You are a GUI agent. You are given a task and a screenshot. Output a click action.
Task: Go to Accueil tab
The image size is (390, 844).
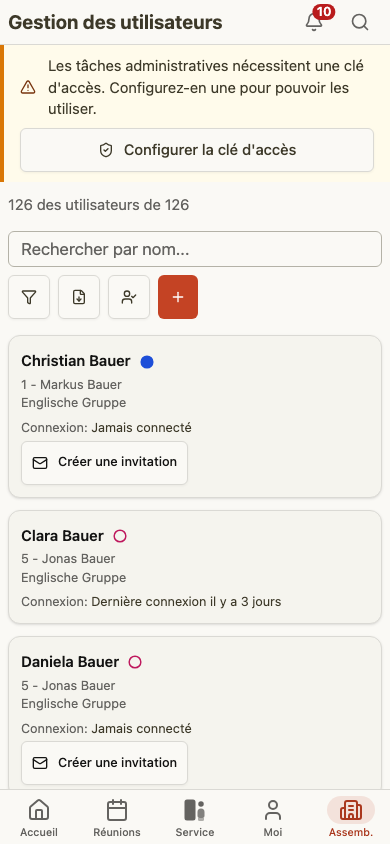[x=39, y=818]
